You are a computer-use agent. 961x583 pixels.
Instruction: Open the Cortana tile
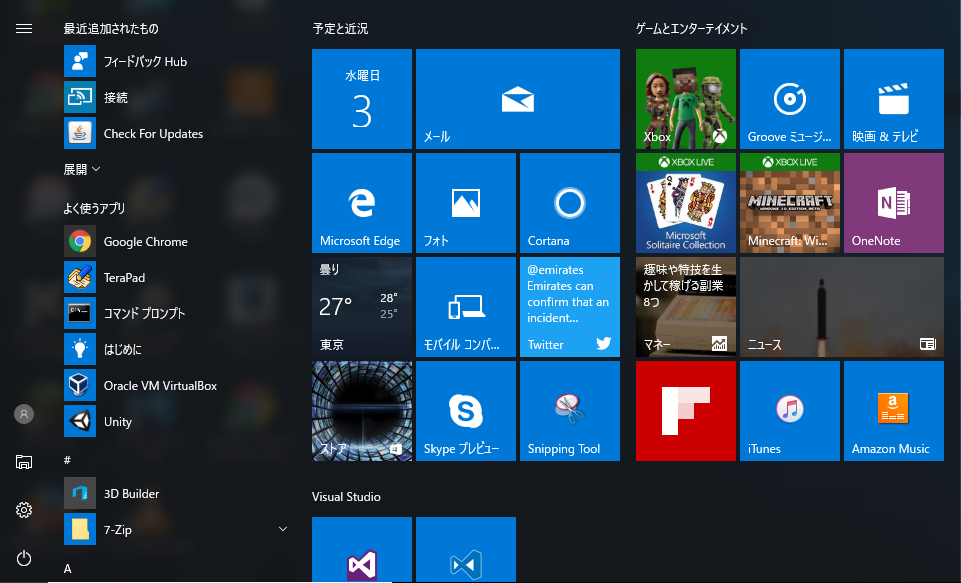point(570,203)
